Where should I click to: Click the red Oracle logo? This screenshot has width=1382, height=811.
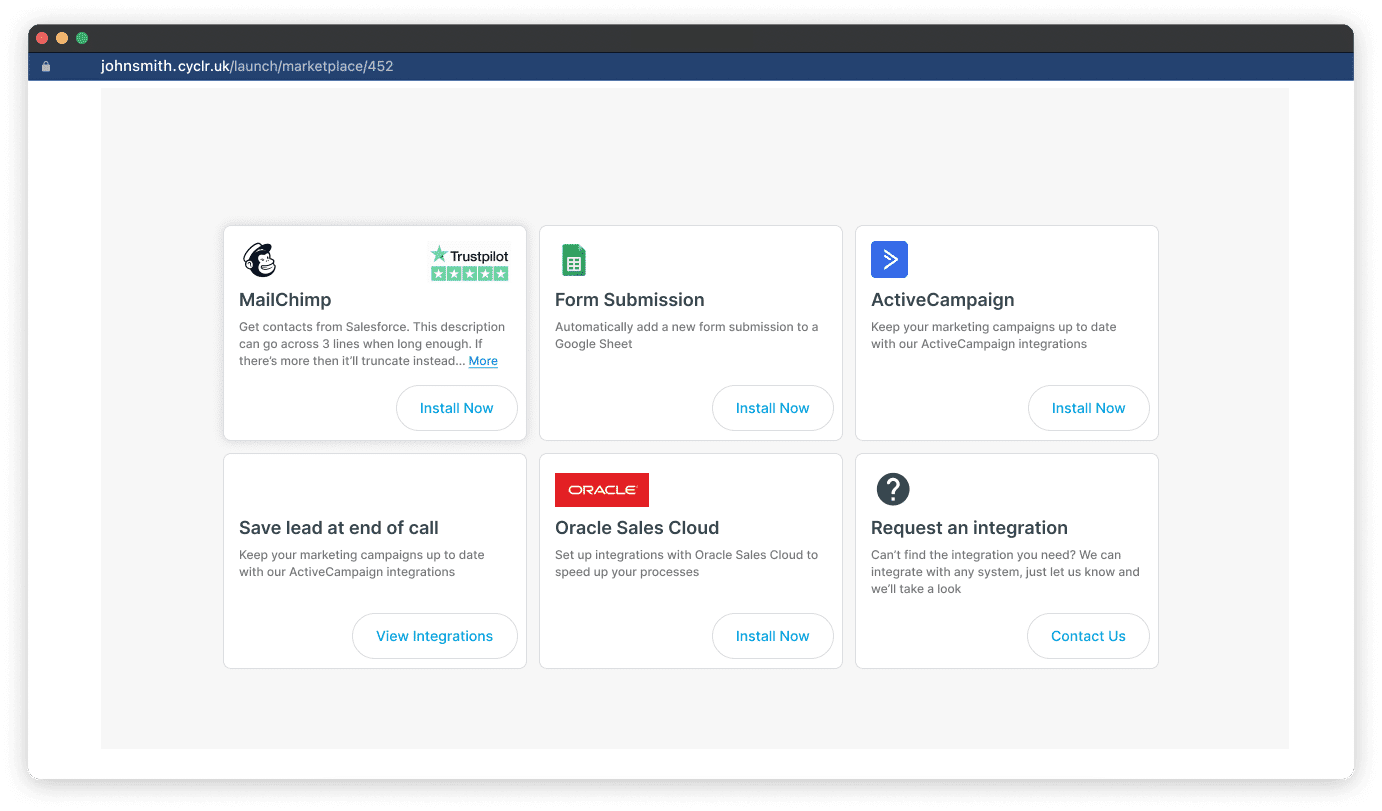(x=601, y=490)
